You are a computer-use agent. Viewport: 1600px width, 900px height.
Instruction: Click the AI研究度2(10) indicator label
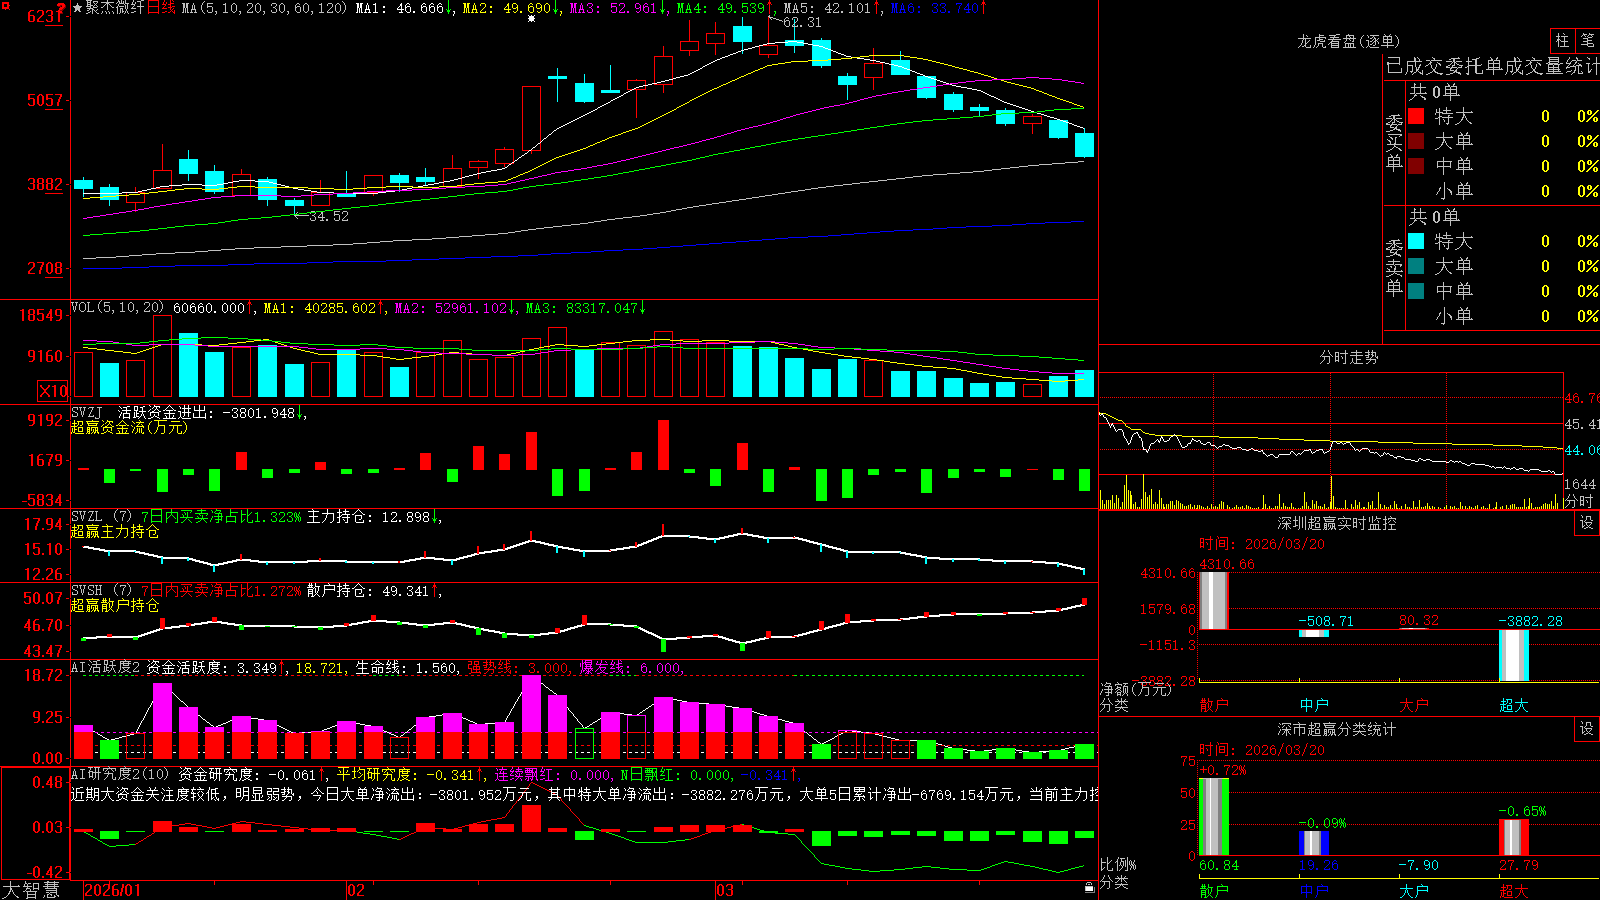[120, 775]
